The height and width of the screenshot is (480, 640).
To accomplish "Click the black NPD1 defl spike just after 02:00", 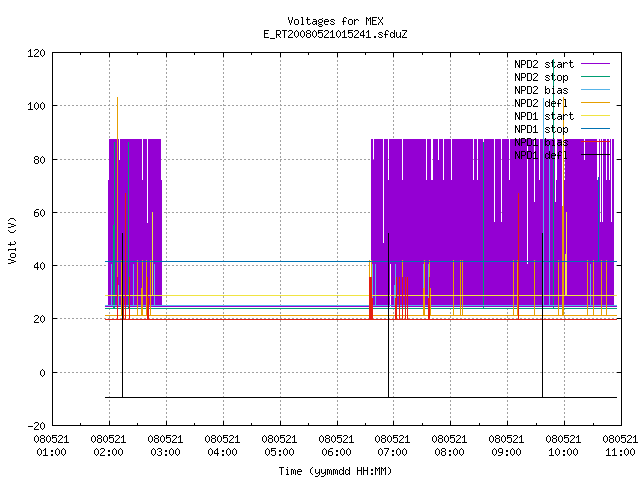I will pos(122,314).
